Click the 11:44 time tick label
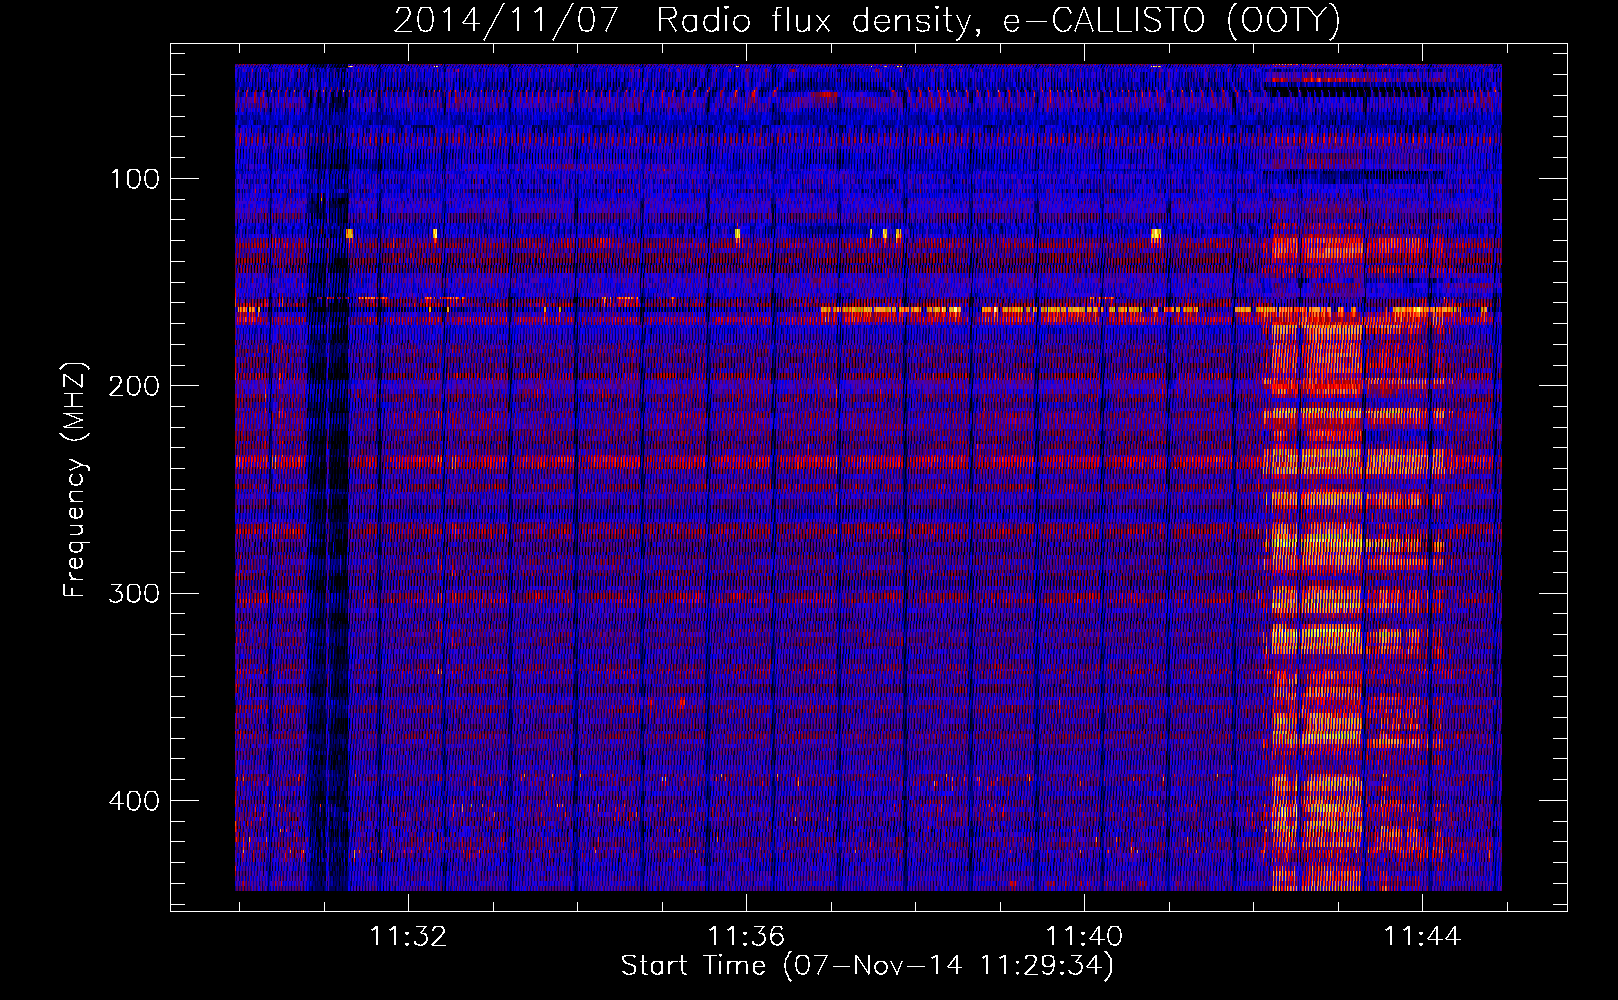Viewport: 1618px width, 1000px height. tap(1422, 937)
